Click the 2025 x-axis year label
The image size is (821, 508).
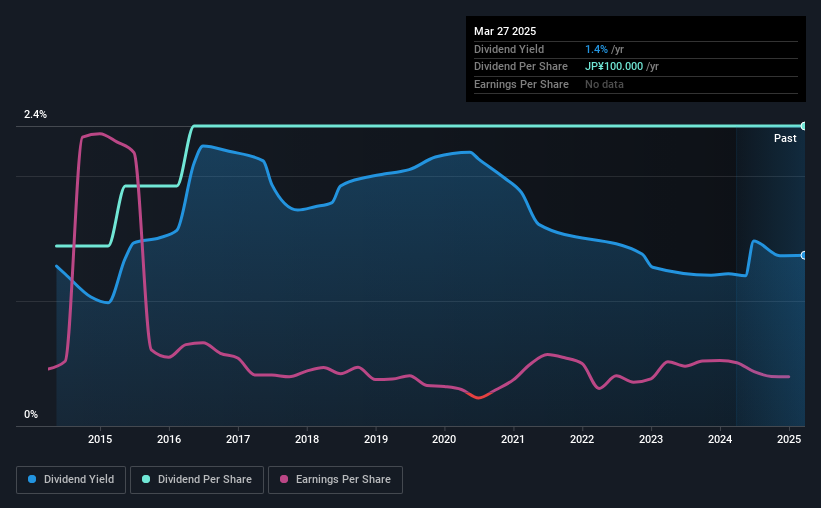click(789, 439)
